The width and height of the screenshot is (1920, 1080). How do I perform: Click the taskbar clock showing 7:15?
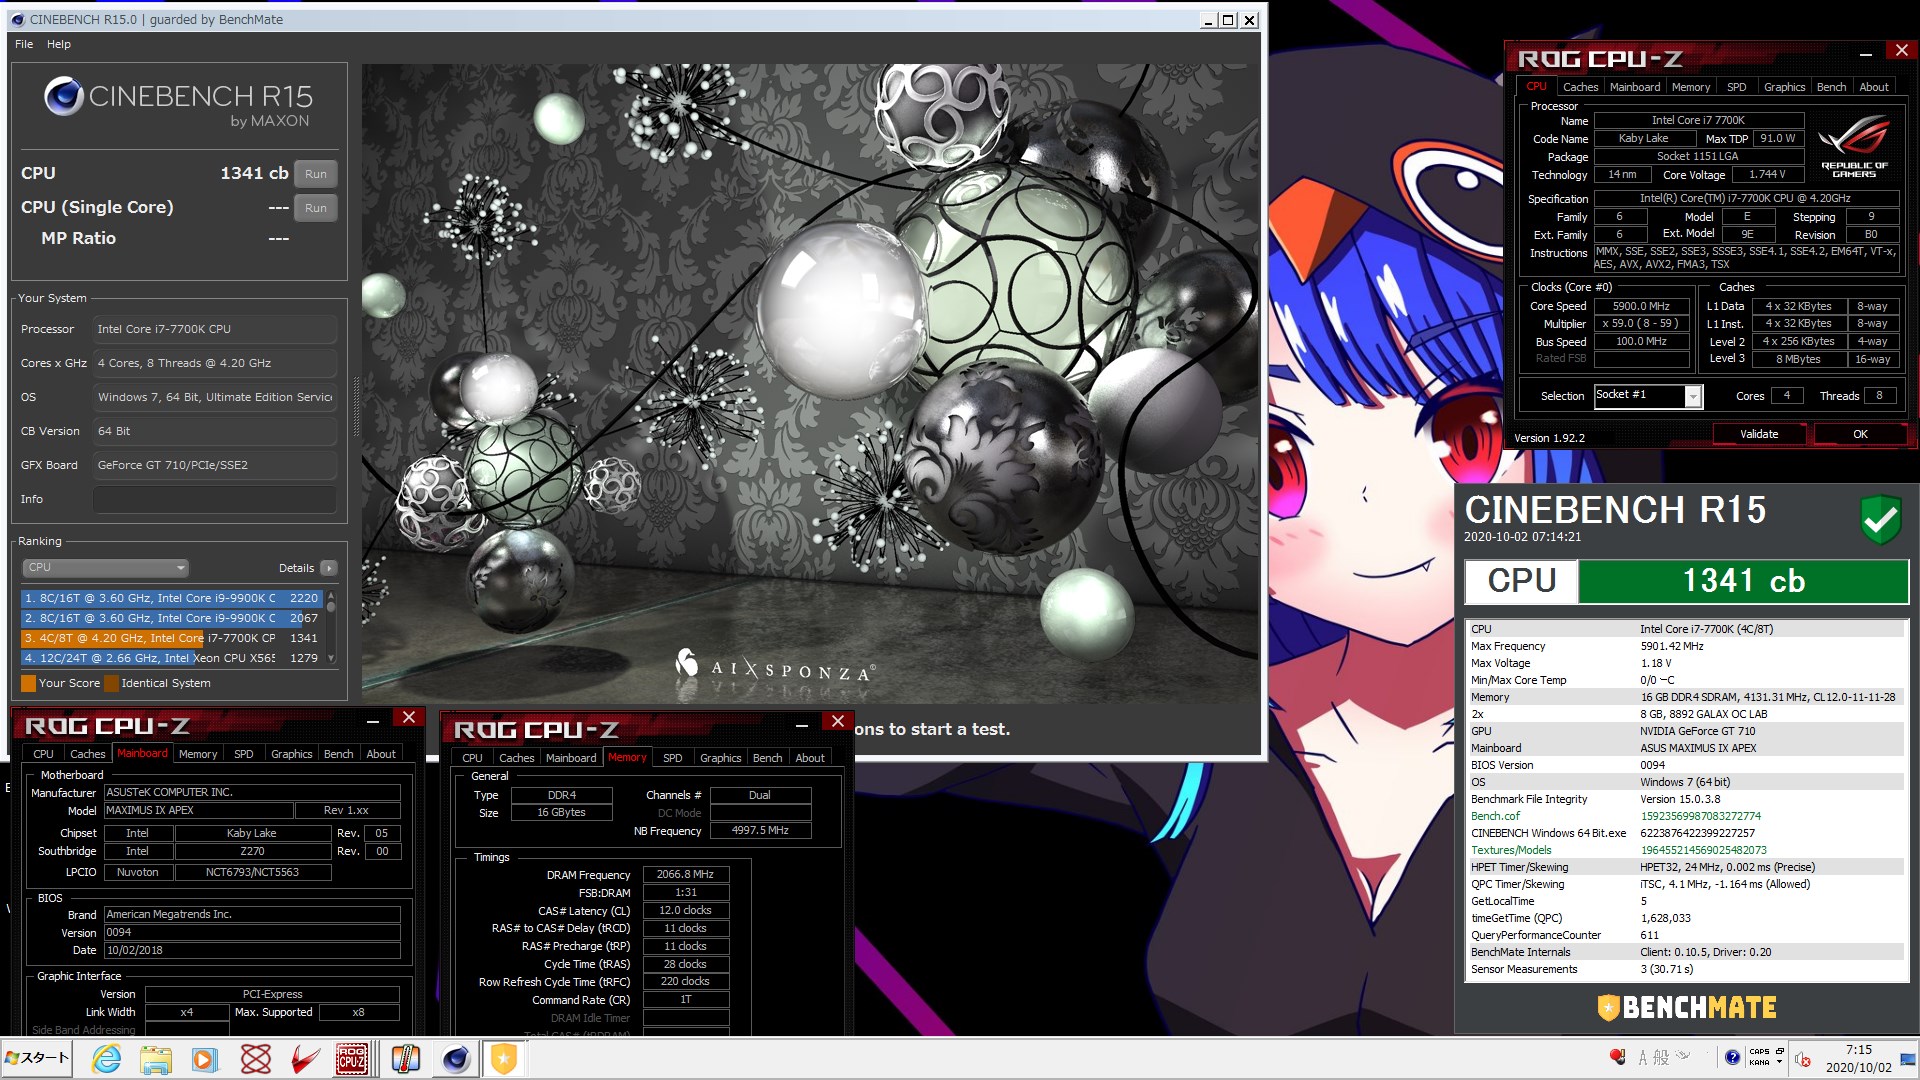[x=1858, y=1058]
